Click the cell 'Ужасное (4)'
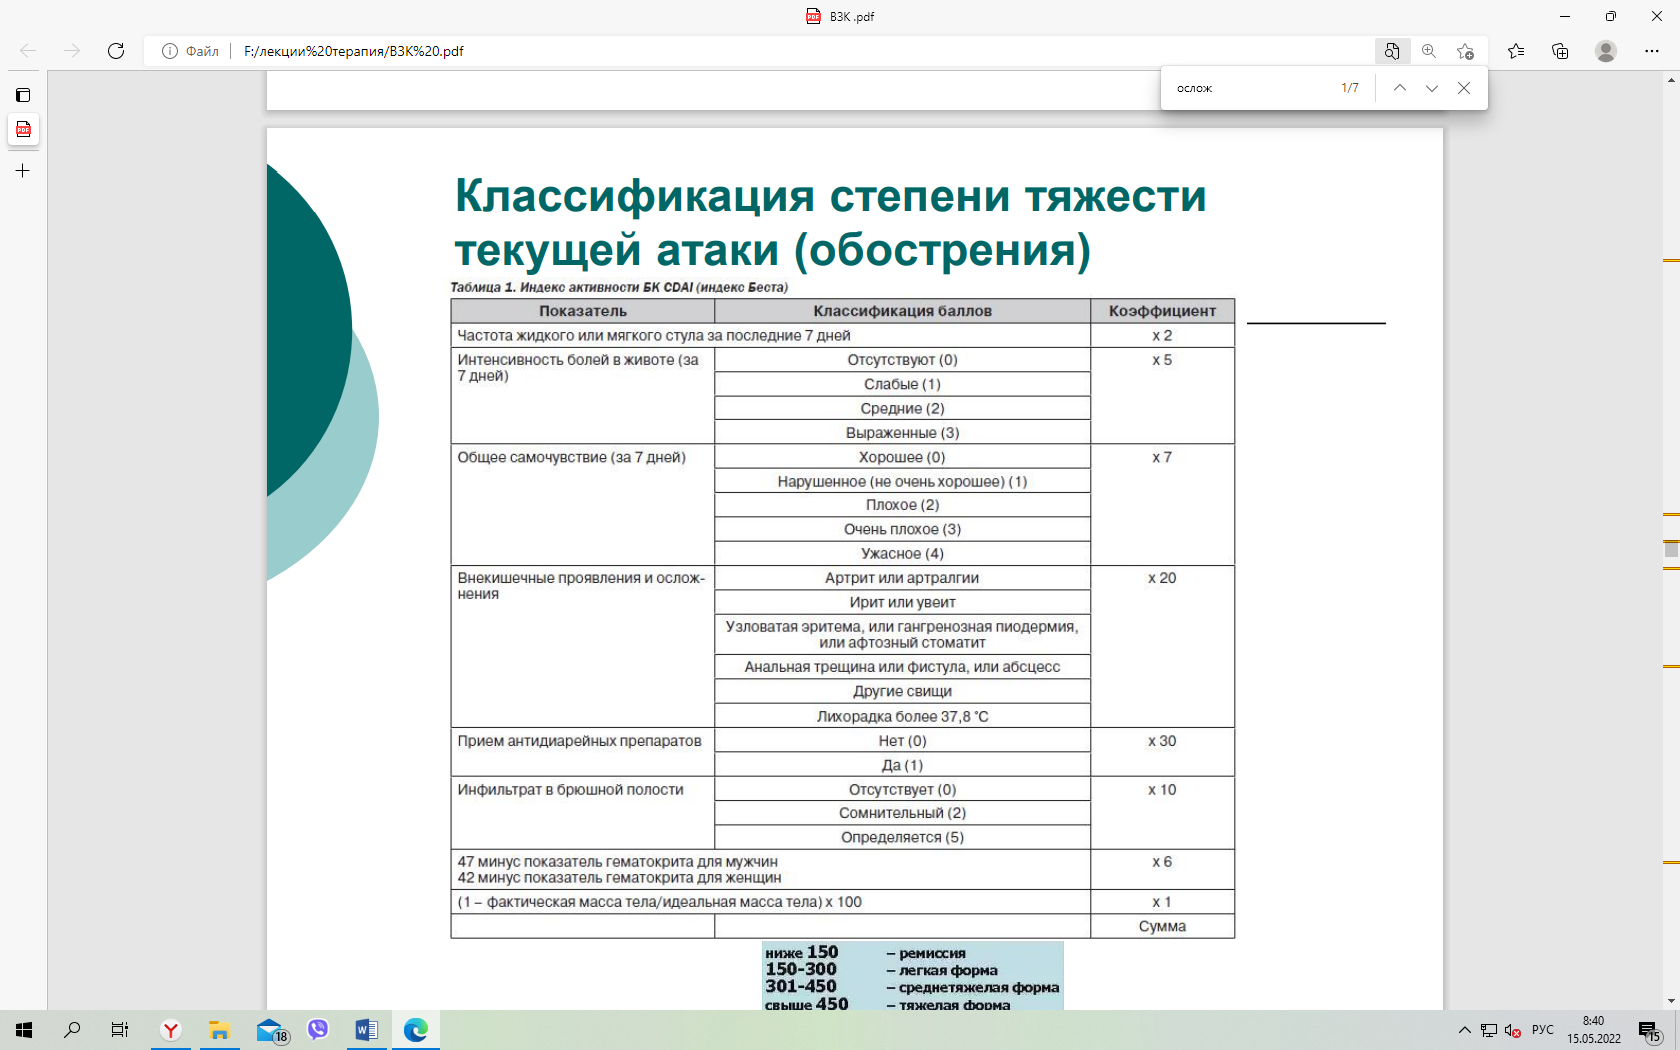The height and width of the screenshot is (1050, 1680). point(902,554)
